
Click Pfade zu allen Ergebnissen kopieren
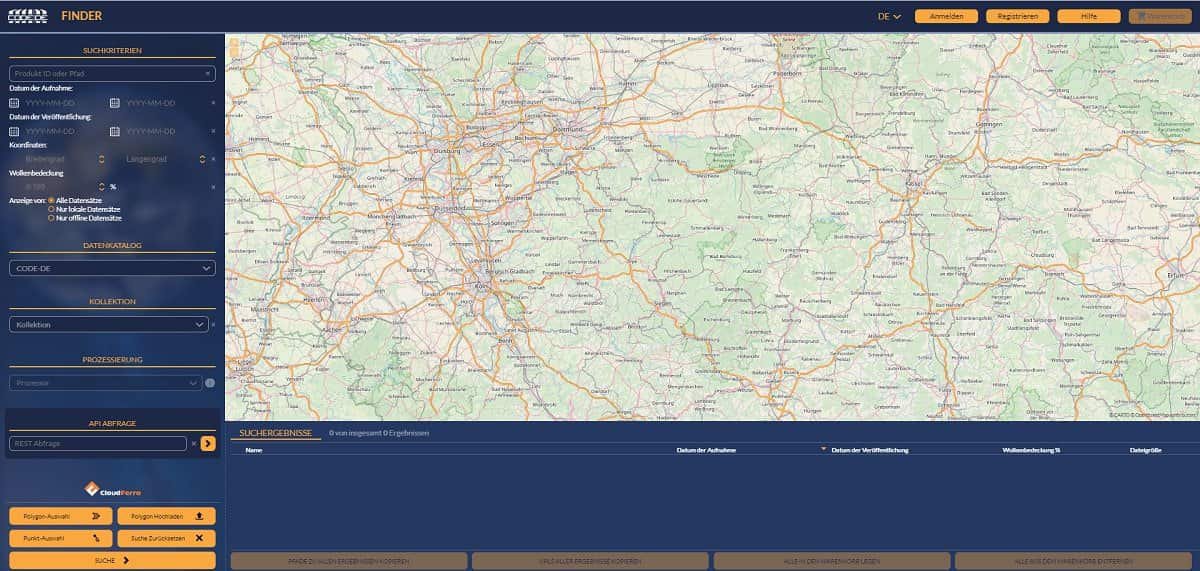349,561
